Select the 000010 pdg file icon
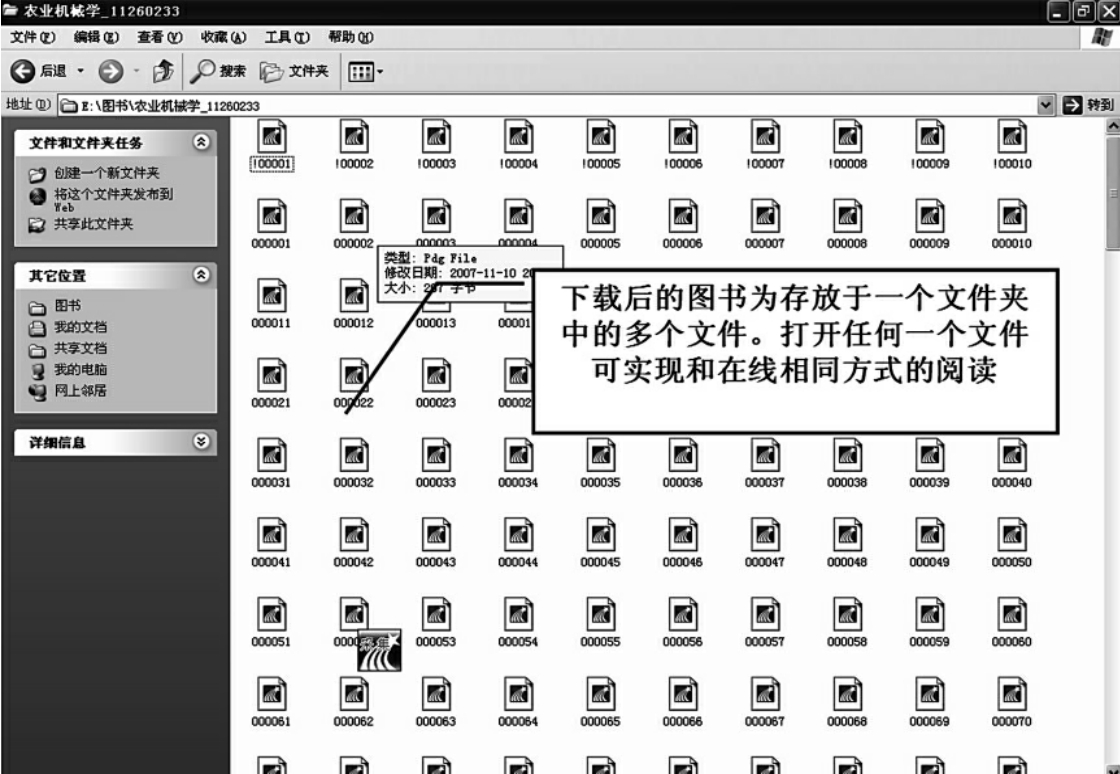This screenshot has width=1120, height=774. (x=1012, y=216)
